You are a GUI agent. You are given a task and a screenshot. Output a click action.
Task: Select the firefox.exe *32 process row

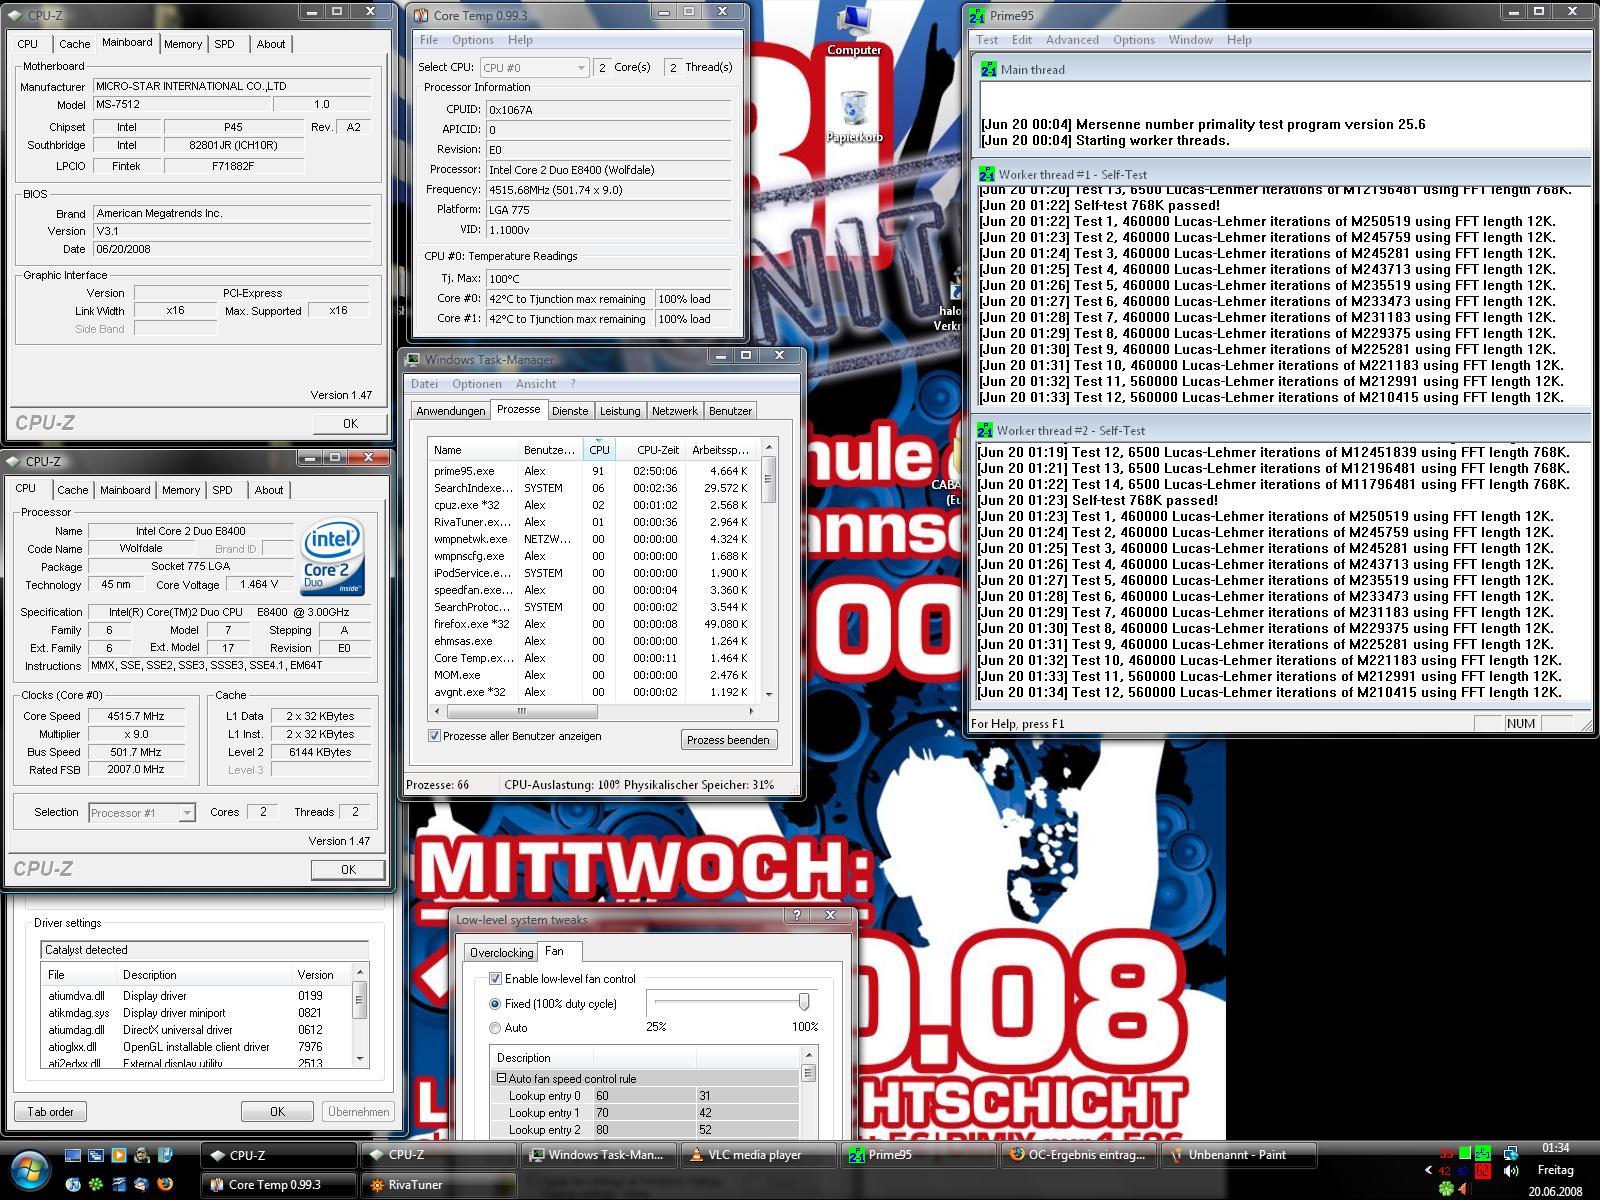click(593, 624)
